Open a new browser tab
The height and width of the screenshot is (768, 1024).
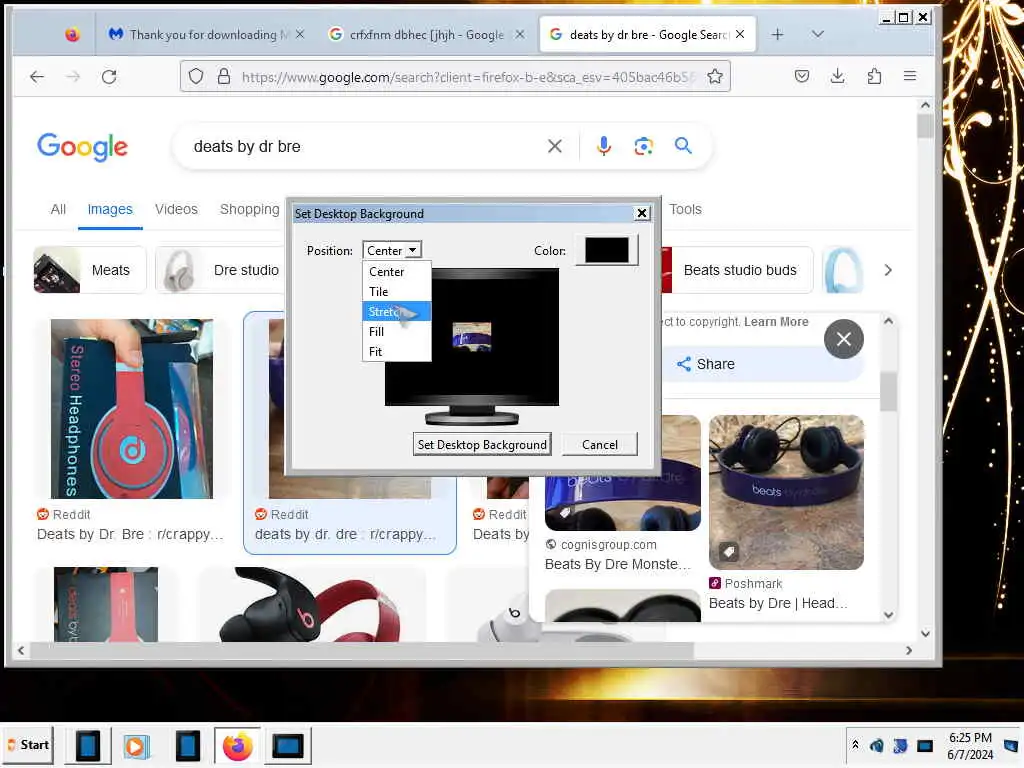coord(777,35)
